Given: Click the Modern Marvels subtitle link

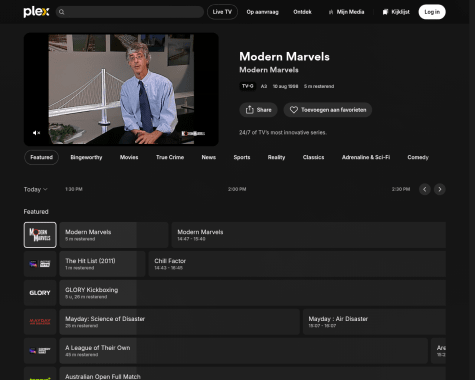Looking at the screenshot, I should click(x=269, y=70).
